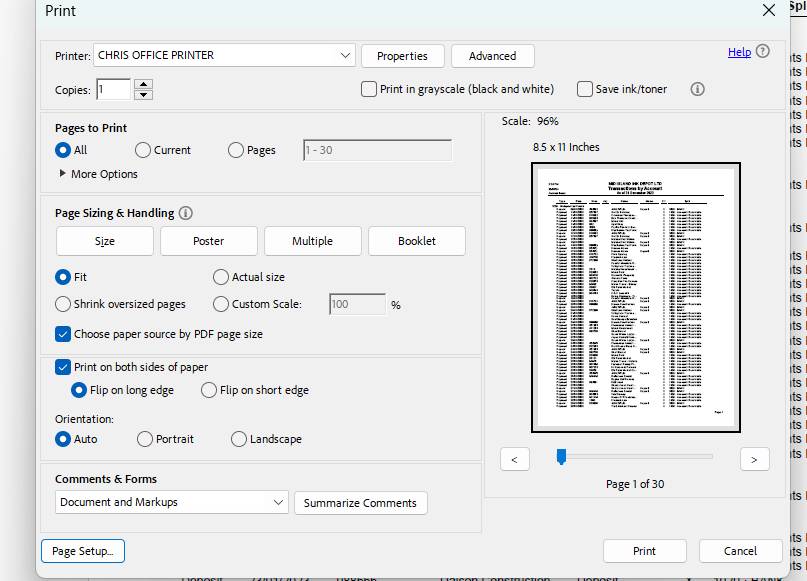Open printer Properties

click(x=402, y=56)
